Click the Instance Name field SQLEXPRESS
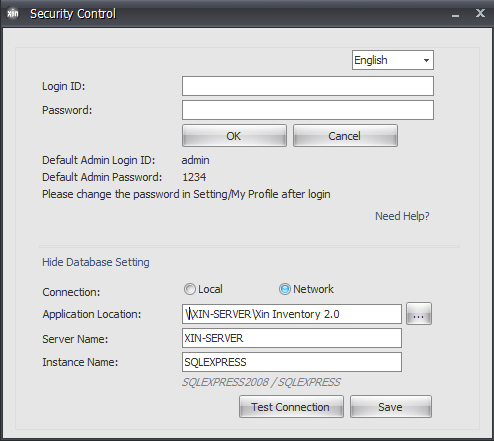Screen dimensions: 494x441 point(292,362)
